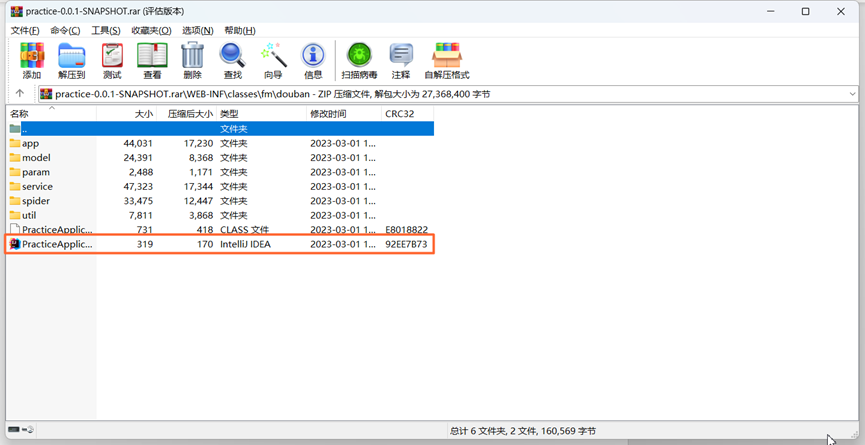865x445 pixels.
Task: Start 扫描病毒 (Virus Scan) tool
Action: point(359,60)
